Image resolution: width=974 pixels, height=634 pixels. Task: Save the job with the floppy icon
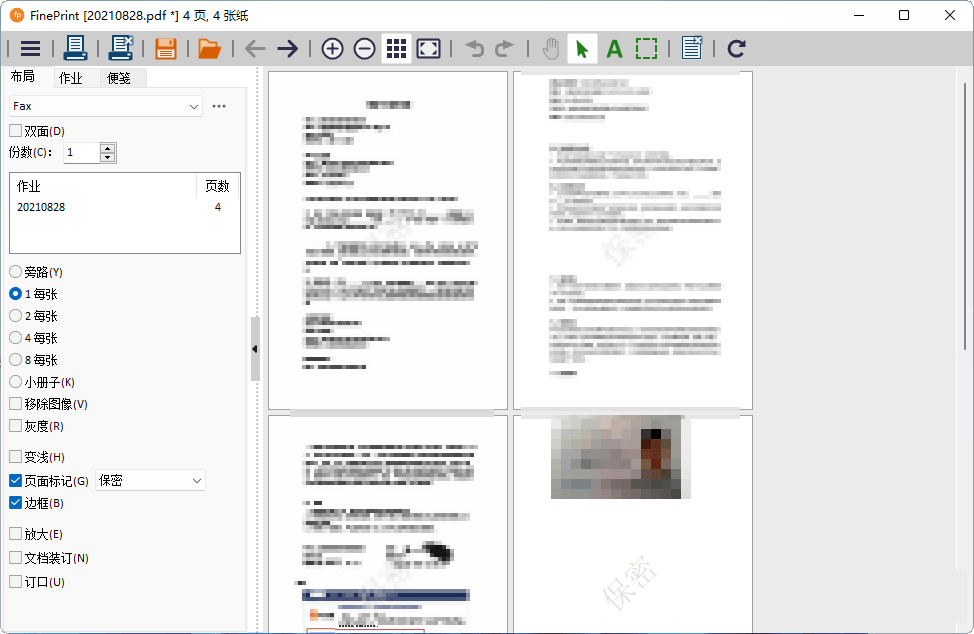coord(166,48)
